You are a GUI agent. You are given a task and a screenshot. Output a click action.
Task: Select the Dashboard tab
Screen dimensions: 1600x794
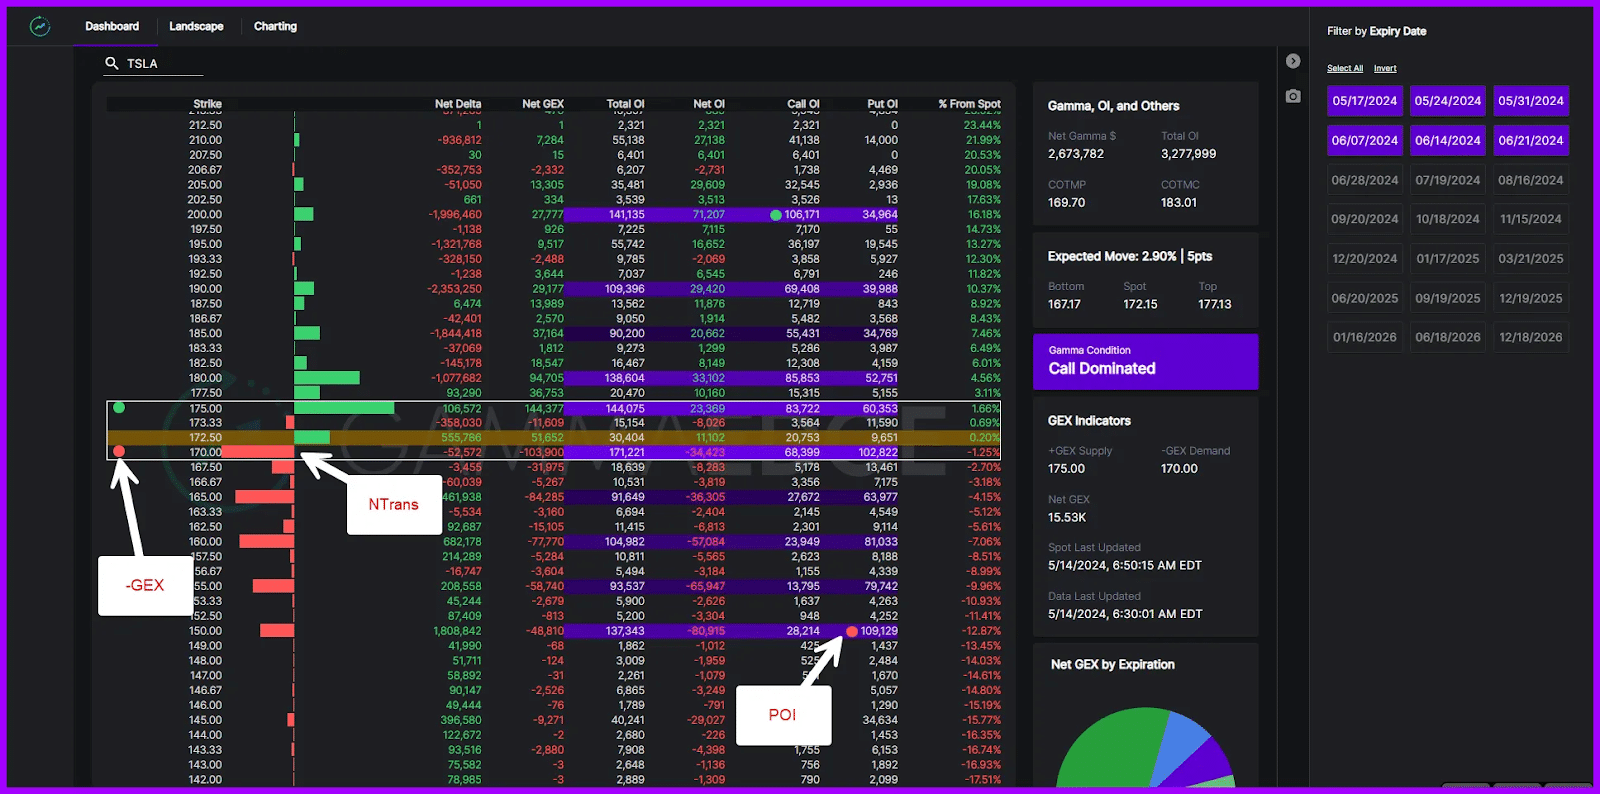112,26
